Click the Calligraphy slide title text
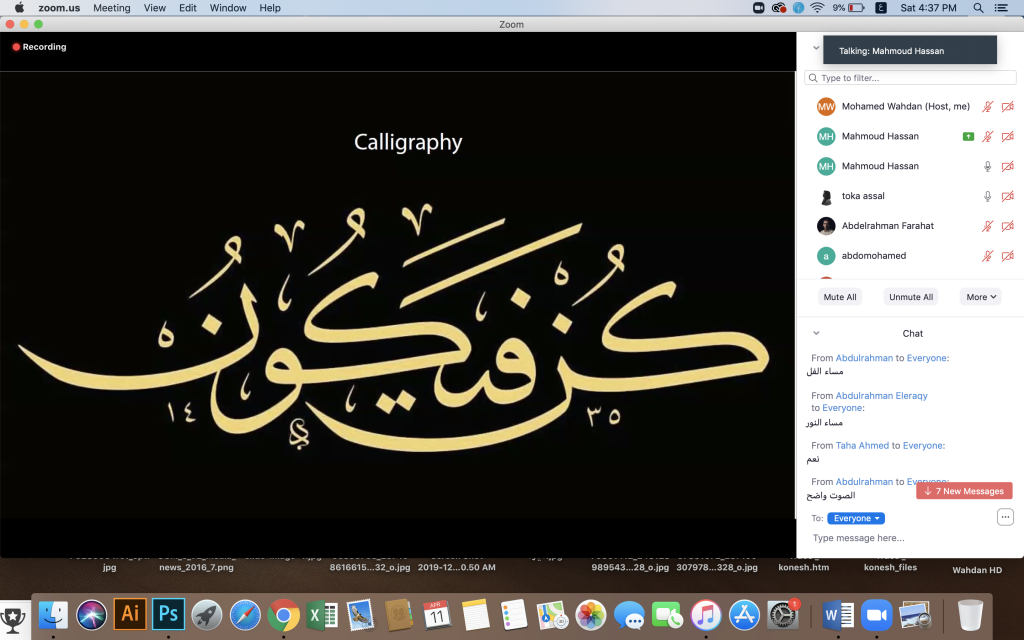 point(408,142)
